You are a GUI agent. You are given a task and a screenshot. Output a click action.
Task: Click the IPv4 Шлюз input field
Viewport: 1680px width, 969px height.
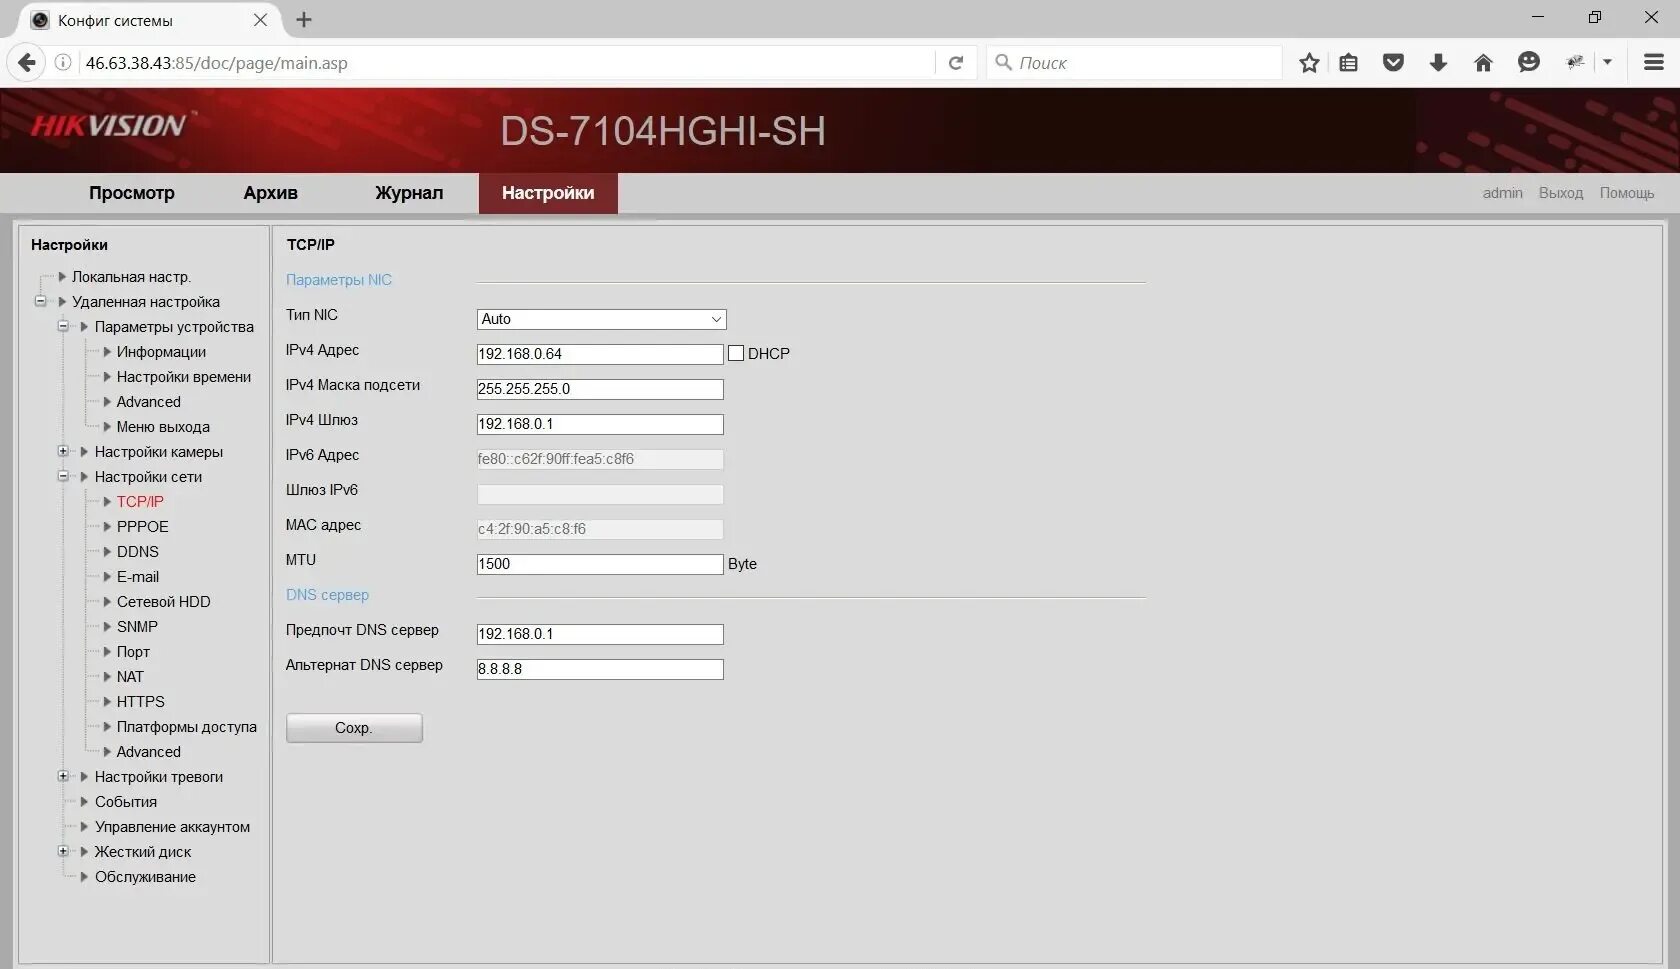tap(600, 424)
